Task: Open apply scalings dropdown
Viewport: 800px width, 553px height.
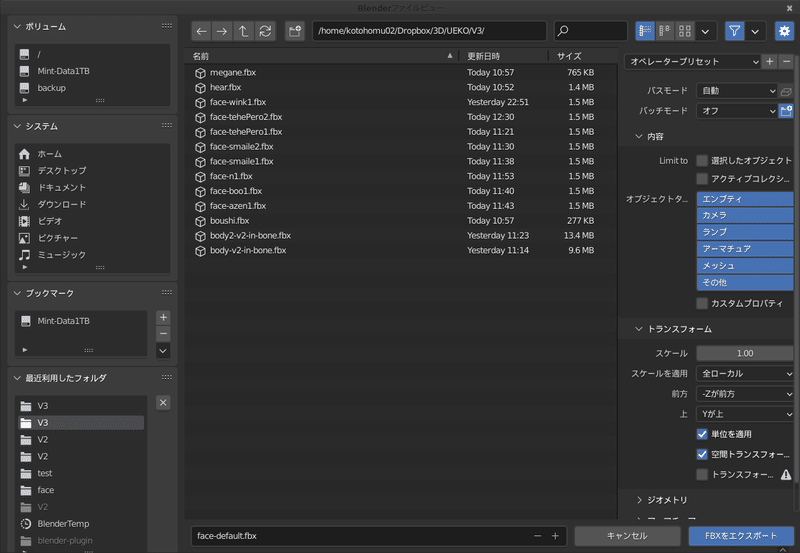Action: pos(745,373)
